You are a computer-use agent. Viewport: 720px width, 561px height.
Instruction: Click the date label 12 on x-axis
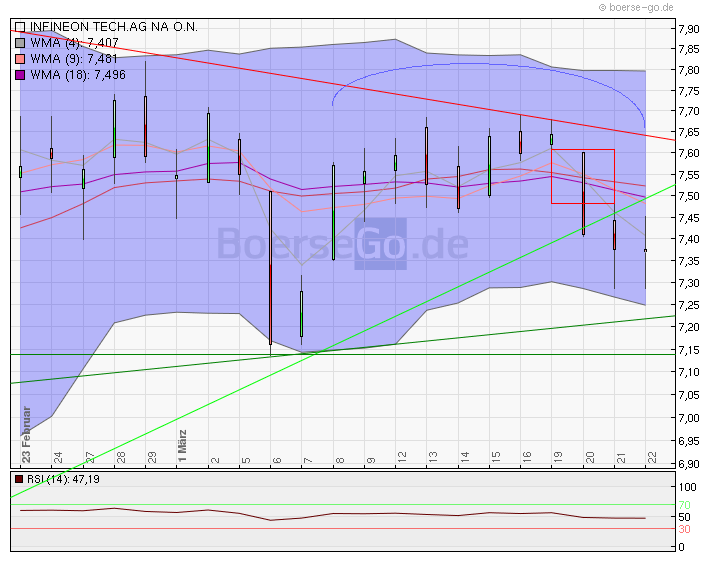(x=401, y=457)
